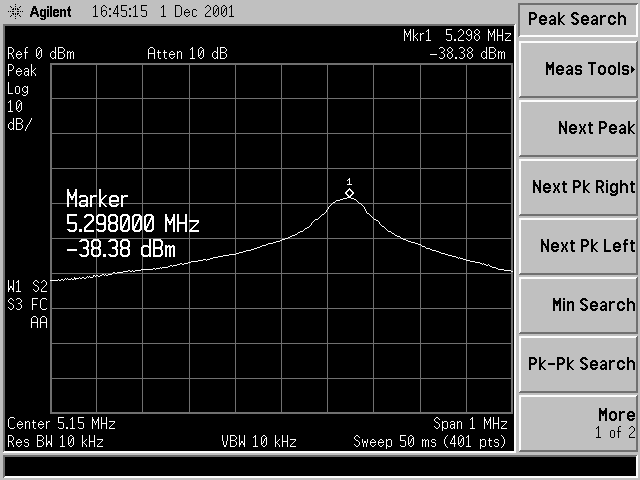Choose the Next Pk Right softkey
The width and height of the screenshot is (640, 480).
pyautogui.click(x=578, y=187)
